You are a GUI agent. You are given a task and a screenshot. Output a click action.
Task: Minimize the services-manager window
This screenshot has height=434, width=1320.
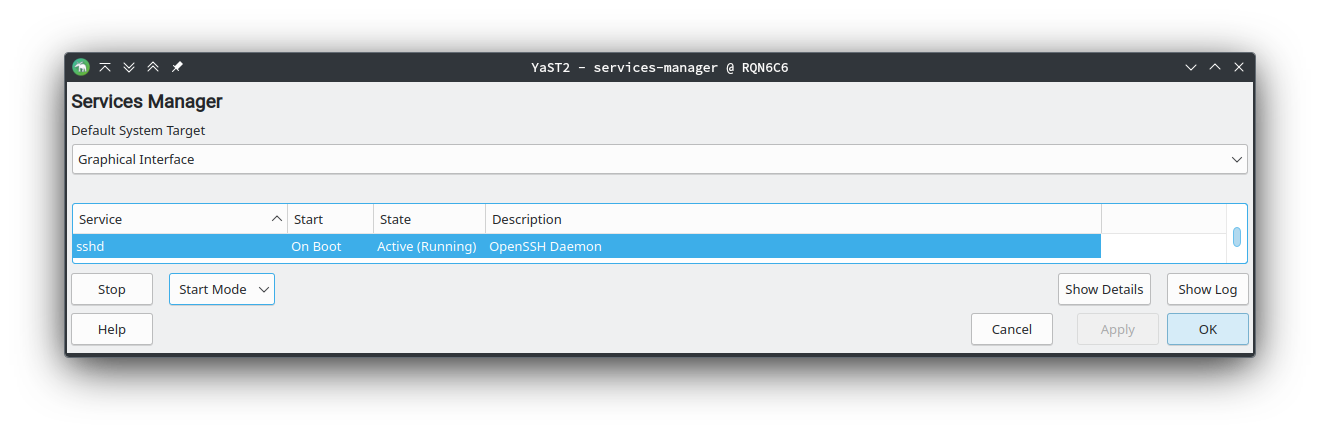1191,67
